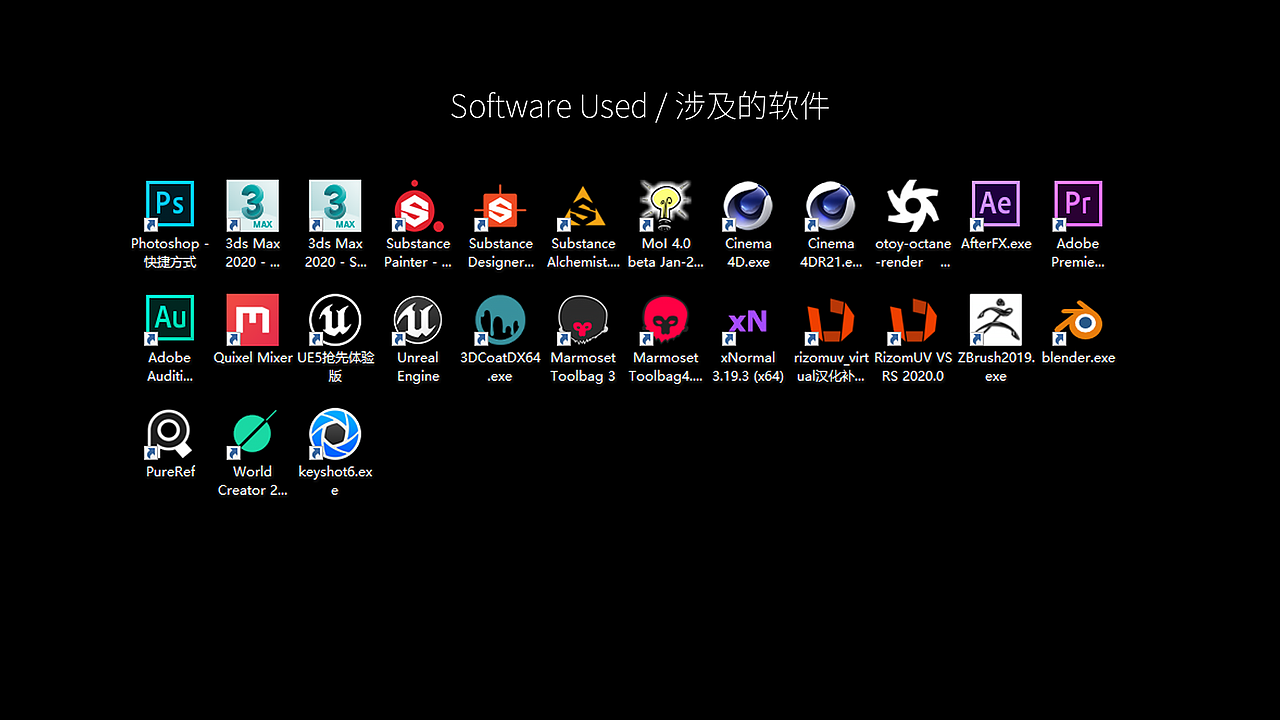Open the 3DCoatDX64.exe icon
This screenshot has height=720, width=1280.
pos(501,319)
